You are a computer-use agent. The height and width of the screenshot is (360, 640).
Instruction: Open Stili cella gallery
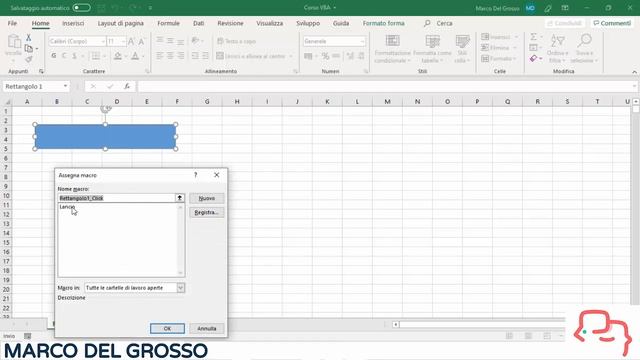tap(462, 49)
